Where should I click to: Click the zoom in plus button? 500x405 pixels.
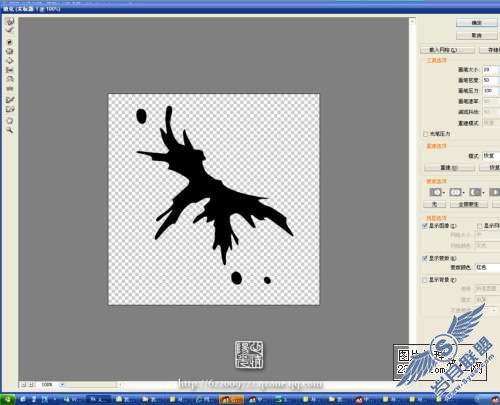[31, 385]
